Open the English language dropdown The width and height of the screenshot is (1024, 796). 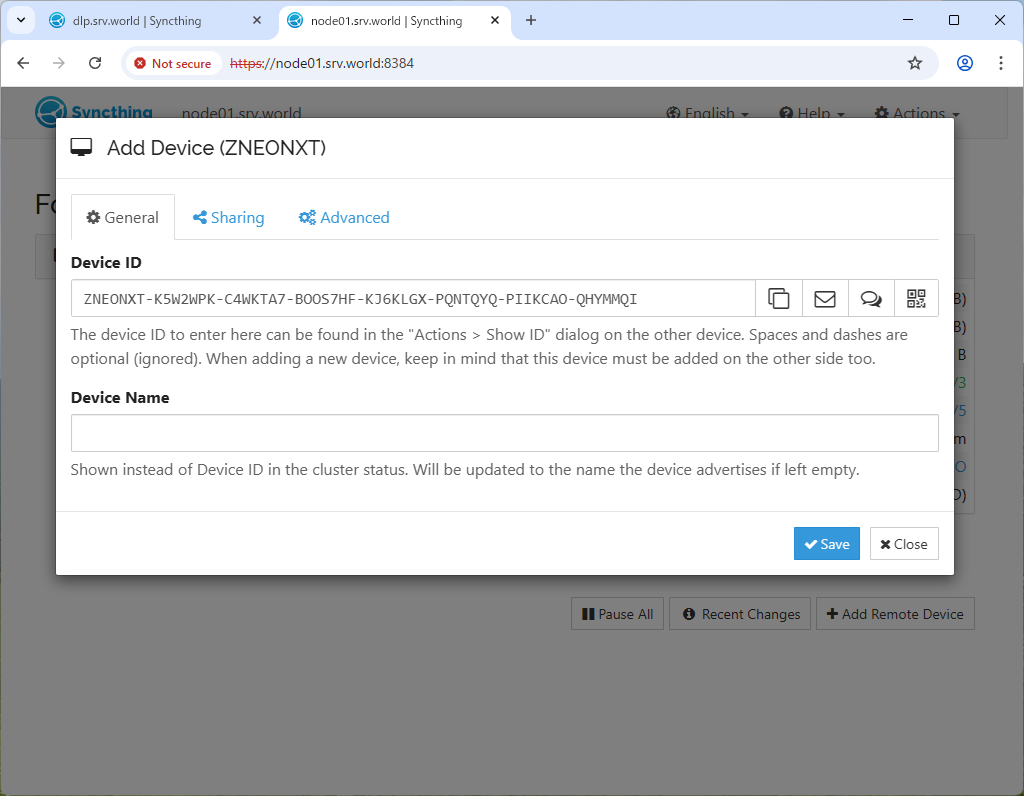pyautogui.click(x=707, y=114)
